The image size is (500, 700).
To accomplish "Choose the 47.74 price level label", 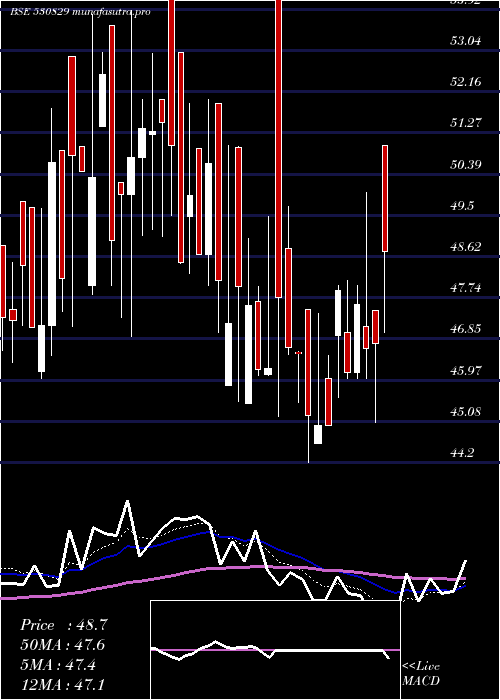I will (466, 288).
